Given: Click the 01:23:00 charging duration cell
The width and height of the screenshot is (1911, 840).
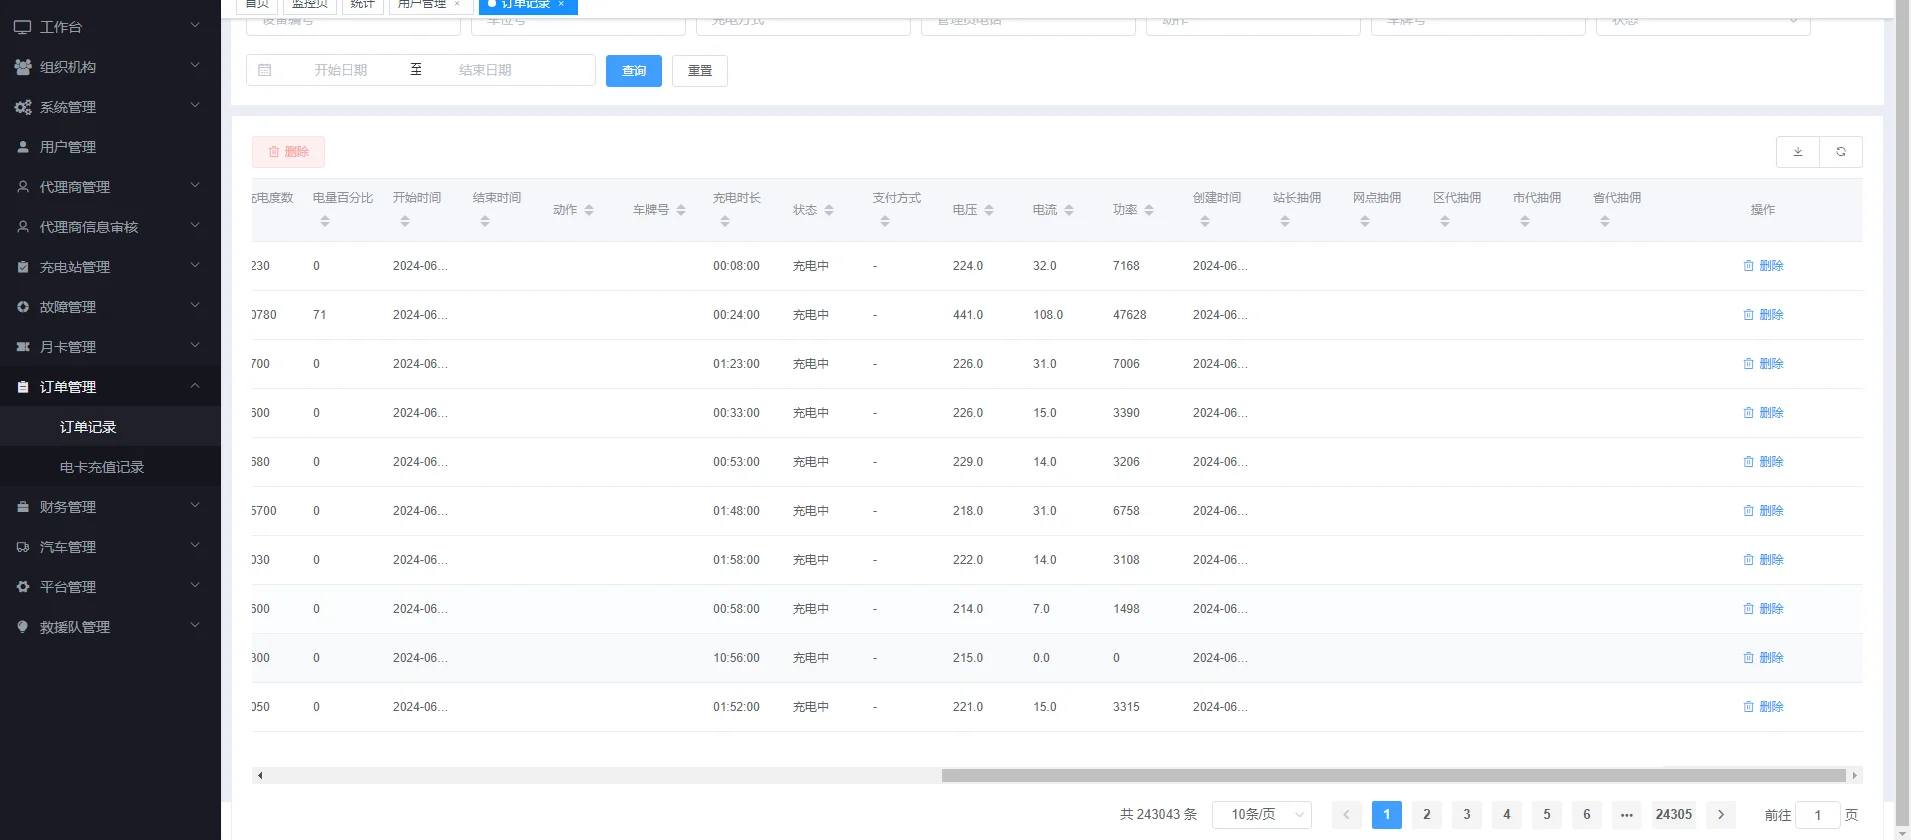Looking at the screenshot, I should 736,364.
